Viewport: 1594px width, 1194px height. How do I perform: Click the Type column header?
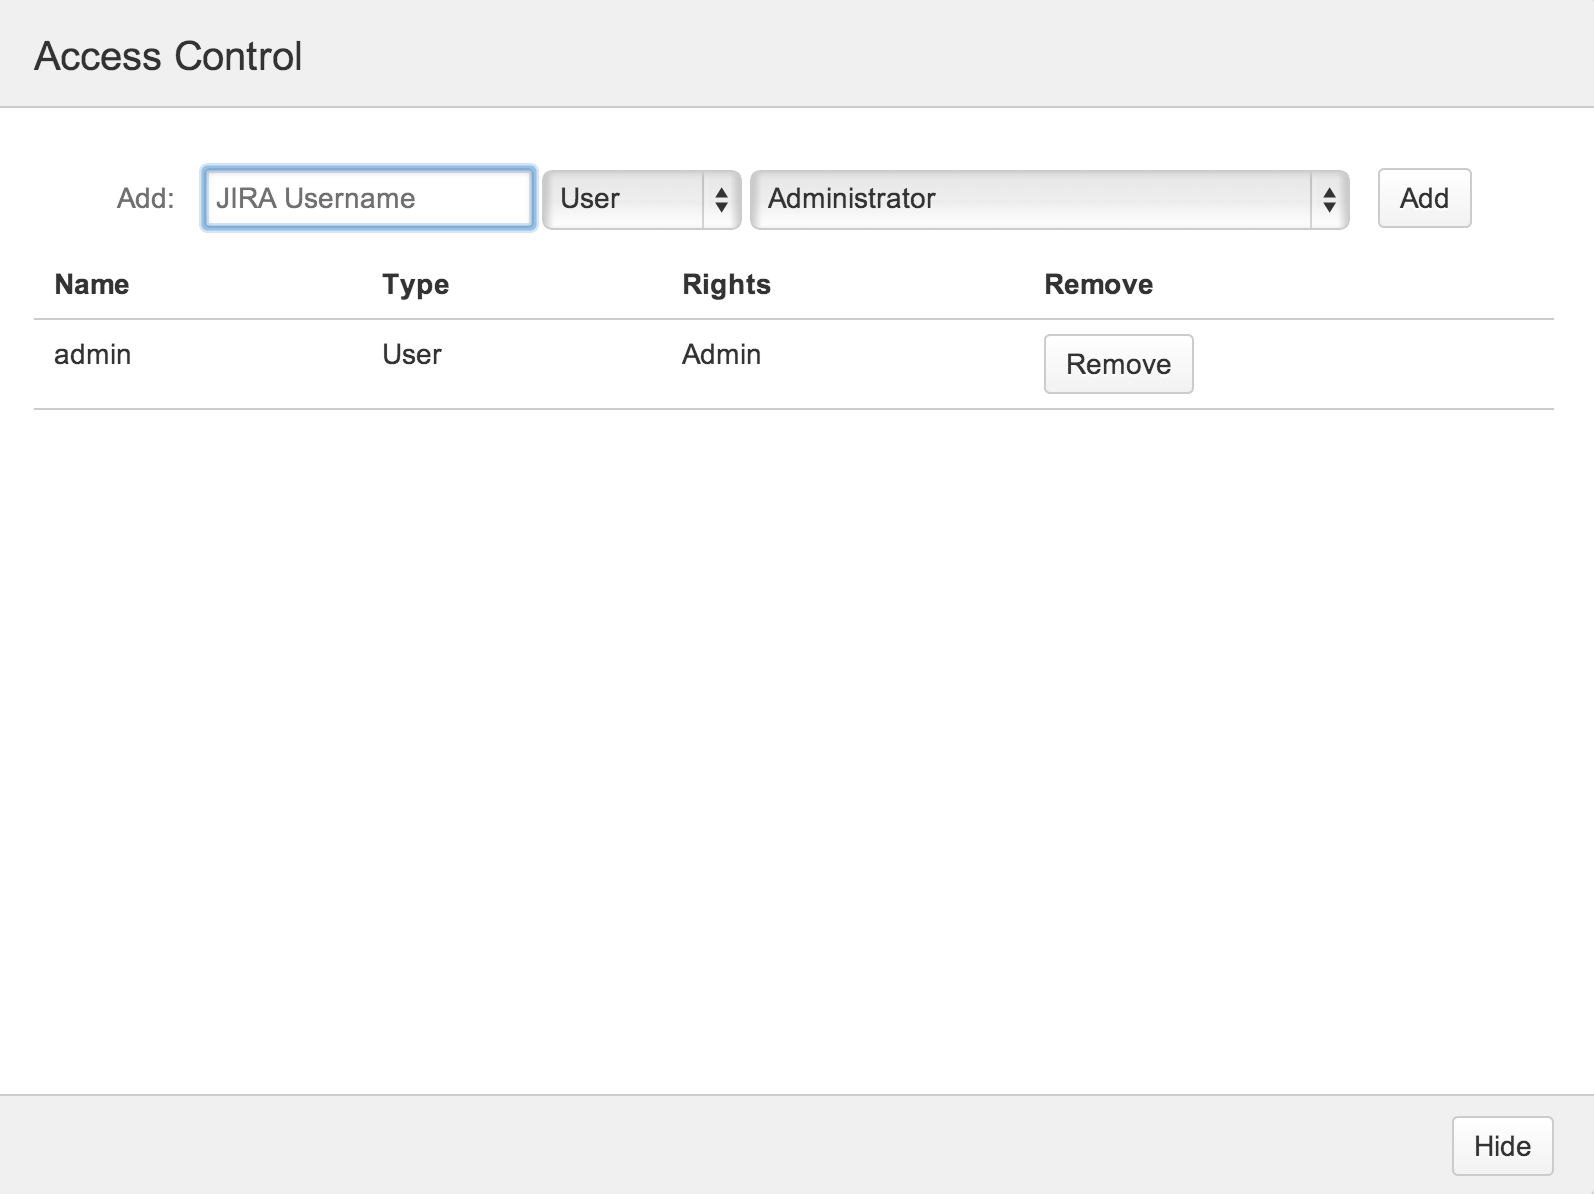tap(415, 285)
